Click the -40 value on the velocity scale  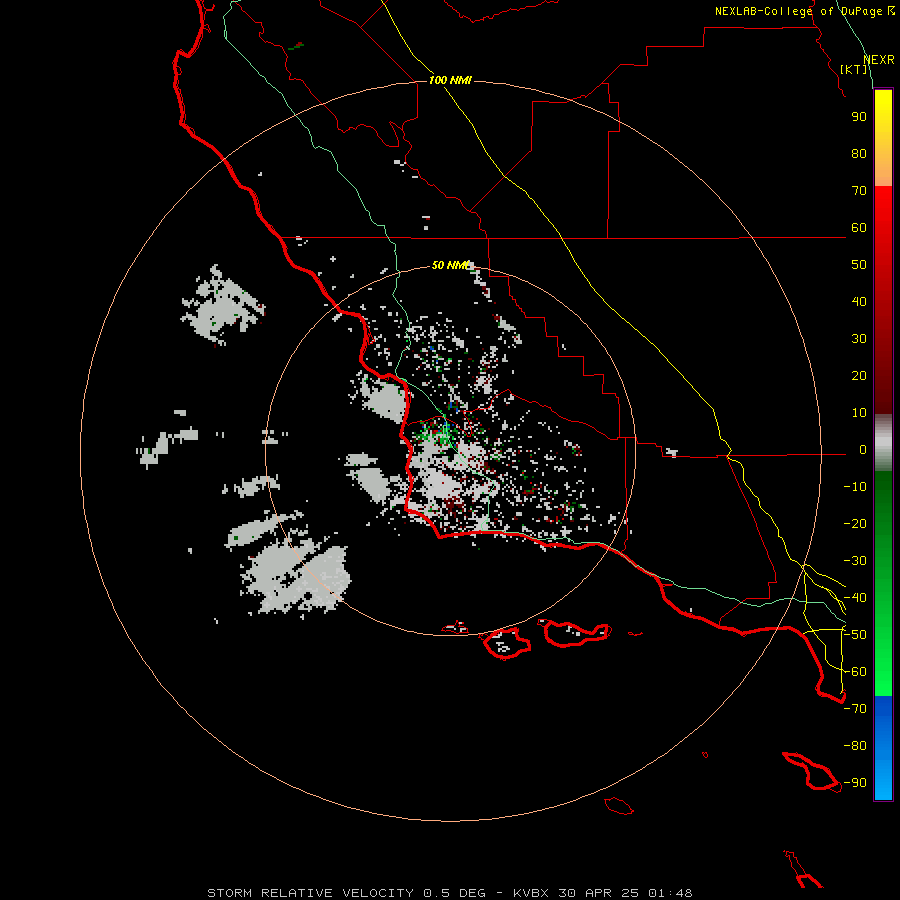(855, 598)
